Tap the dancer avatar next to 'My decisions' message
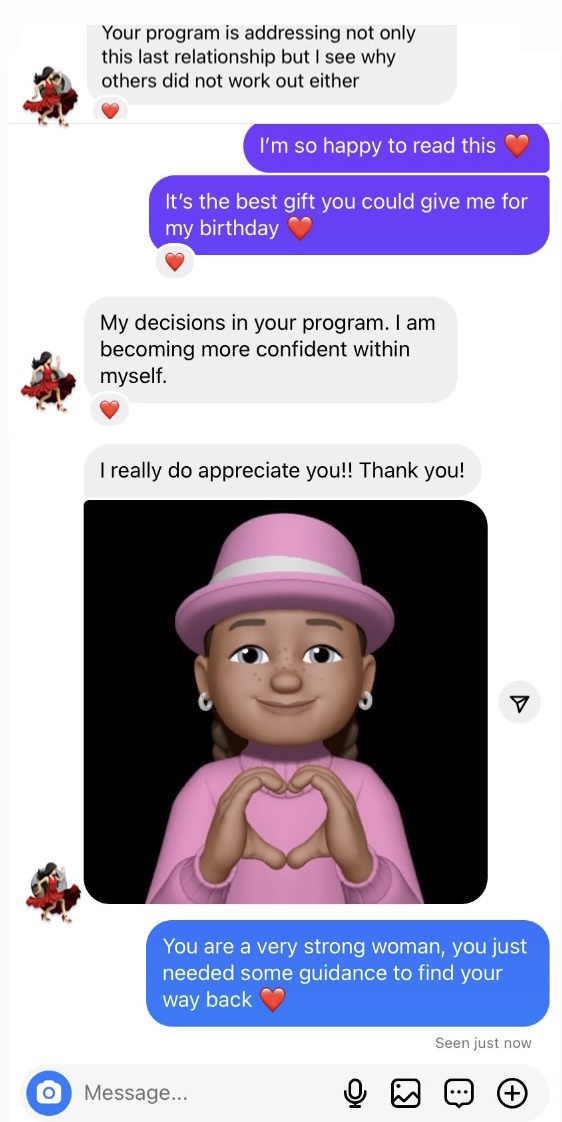 (49, 381)
